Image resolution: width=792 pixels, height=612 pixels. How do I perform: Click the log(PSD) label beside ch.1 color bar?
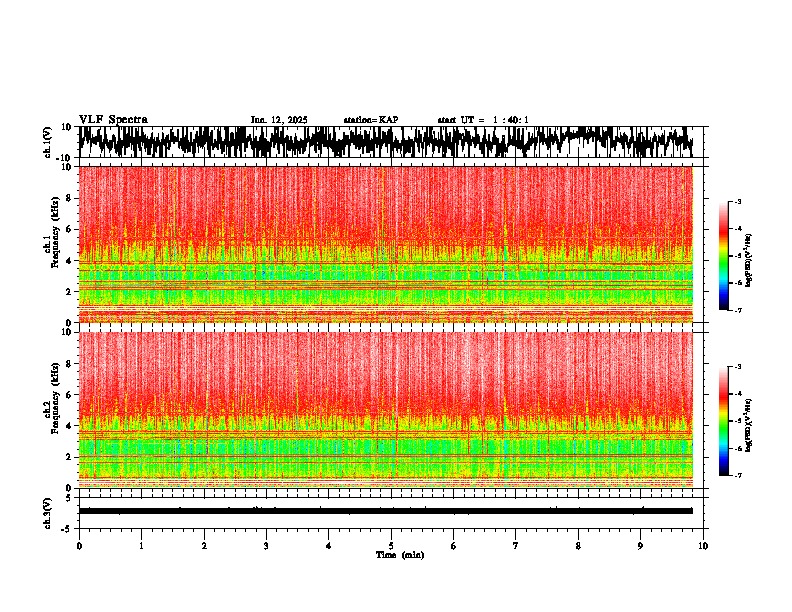(x=749, y=261)
